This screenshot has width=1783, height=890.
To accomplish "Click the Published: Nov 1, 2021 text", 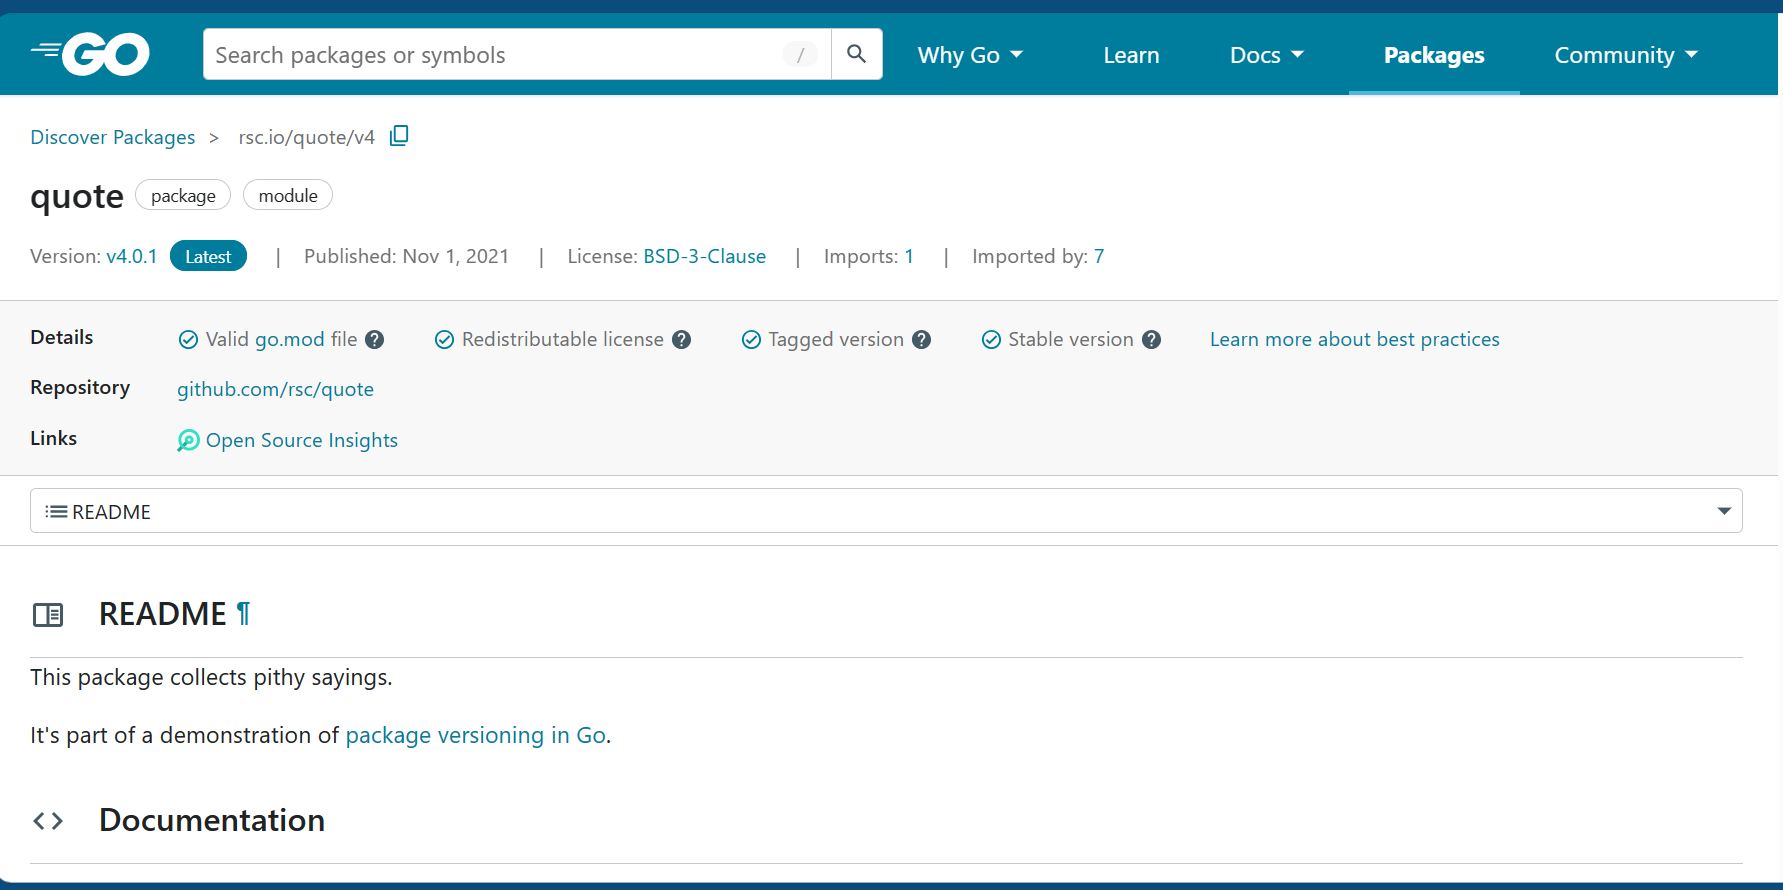I will (406, 256).
